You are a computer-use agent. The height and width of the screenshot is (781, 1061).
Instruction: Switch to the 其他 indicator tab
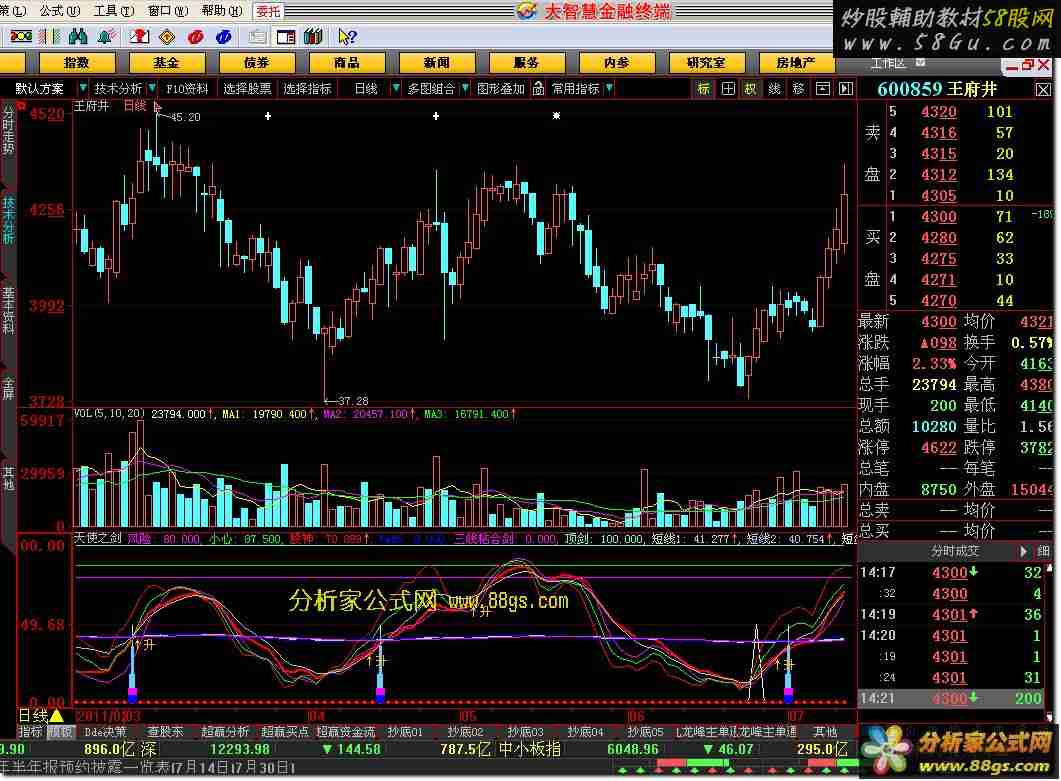[x=825, y=732]
